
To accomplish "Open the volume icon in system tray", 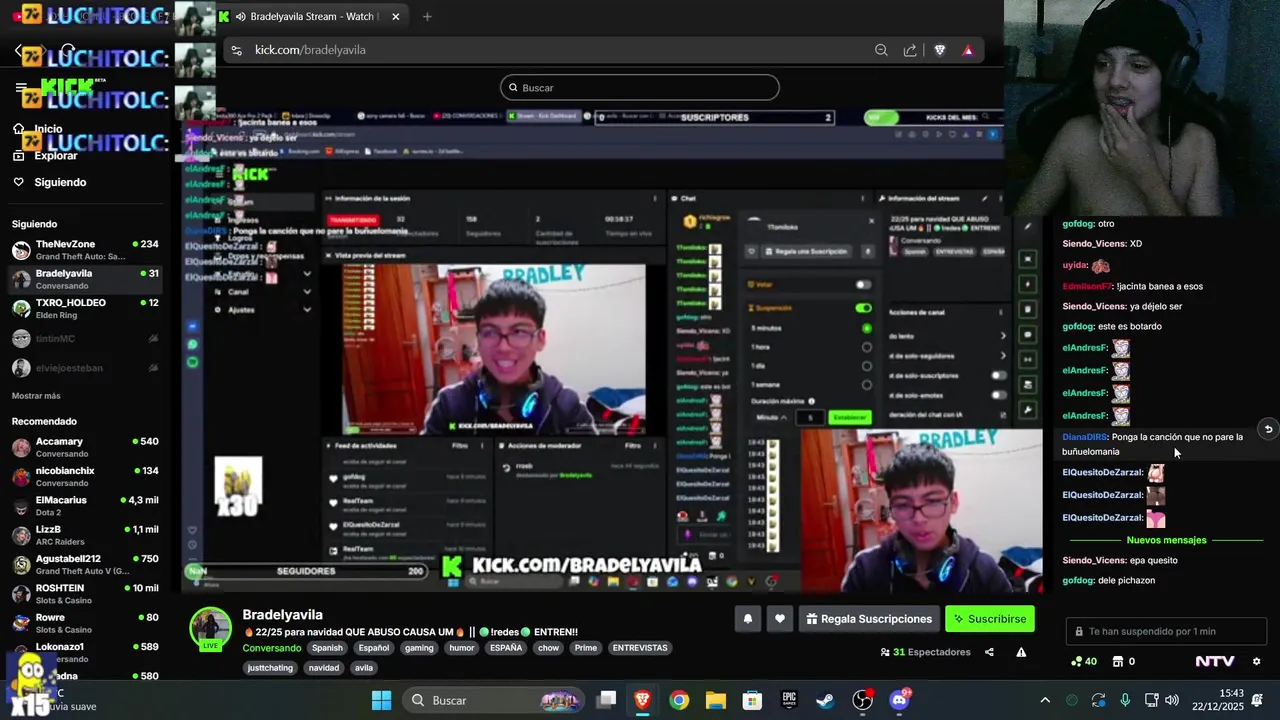I will 1172,700.
